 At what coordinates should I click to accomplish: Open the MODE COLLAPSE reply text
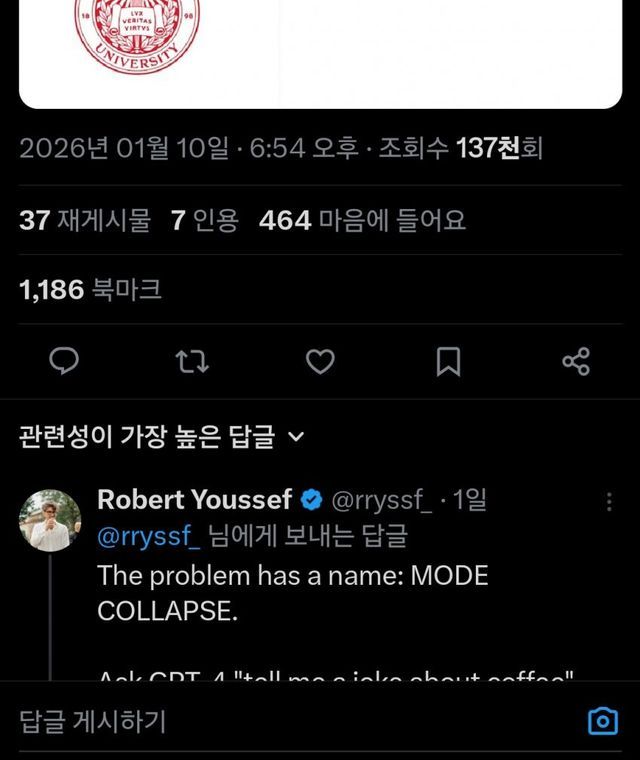tap(292, 593)
